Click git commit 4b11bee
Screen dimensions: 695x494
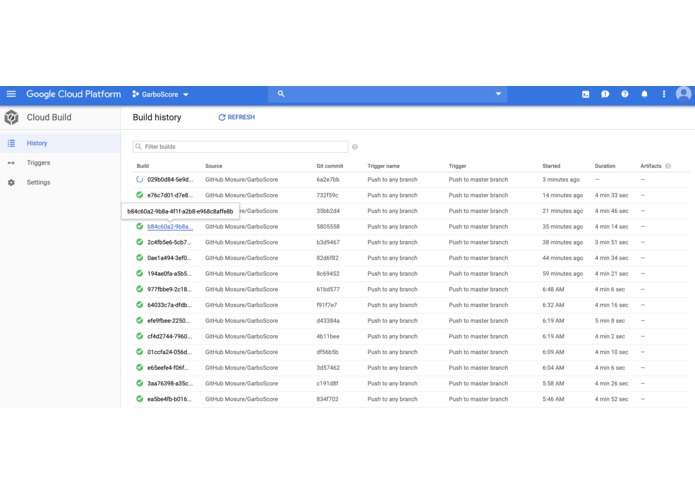328,336
